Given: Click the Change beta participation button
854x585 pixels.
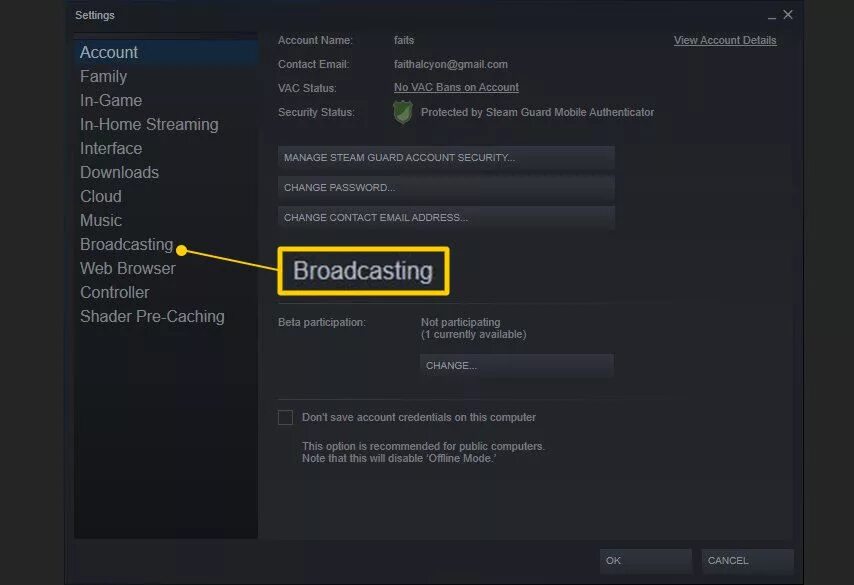Looking at the screenshot, I should tap(516, 365).
